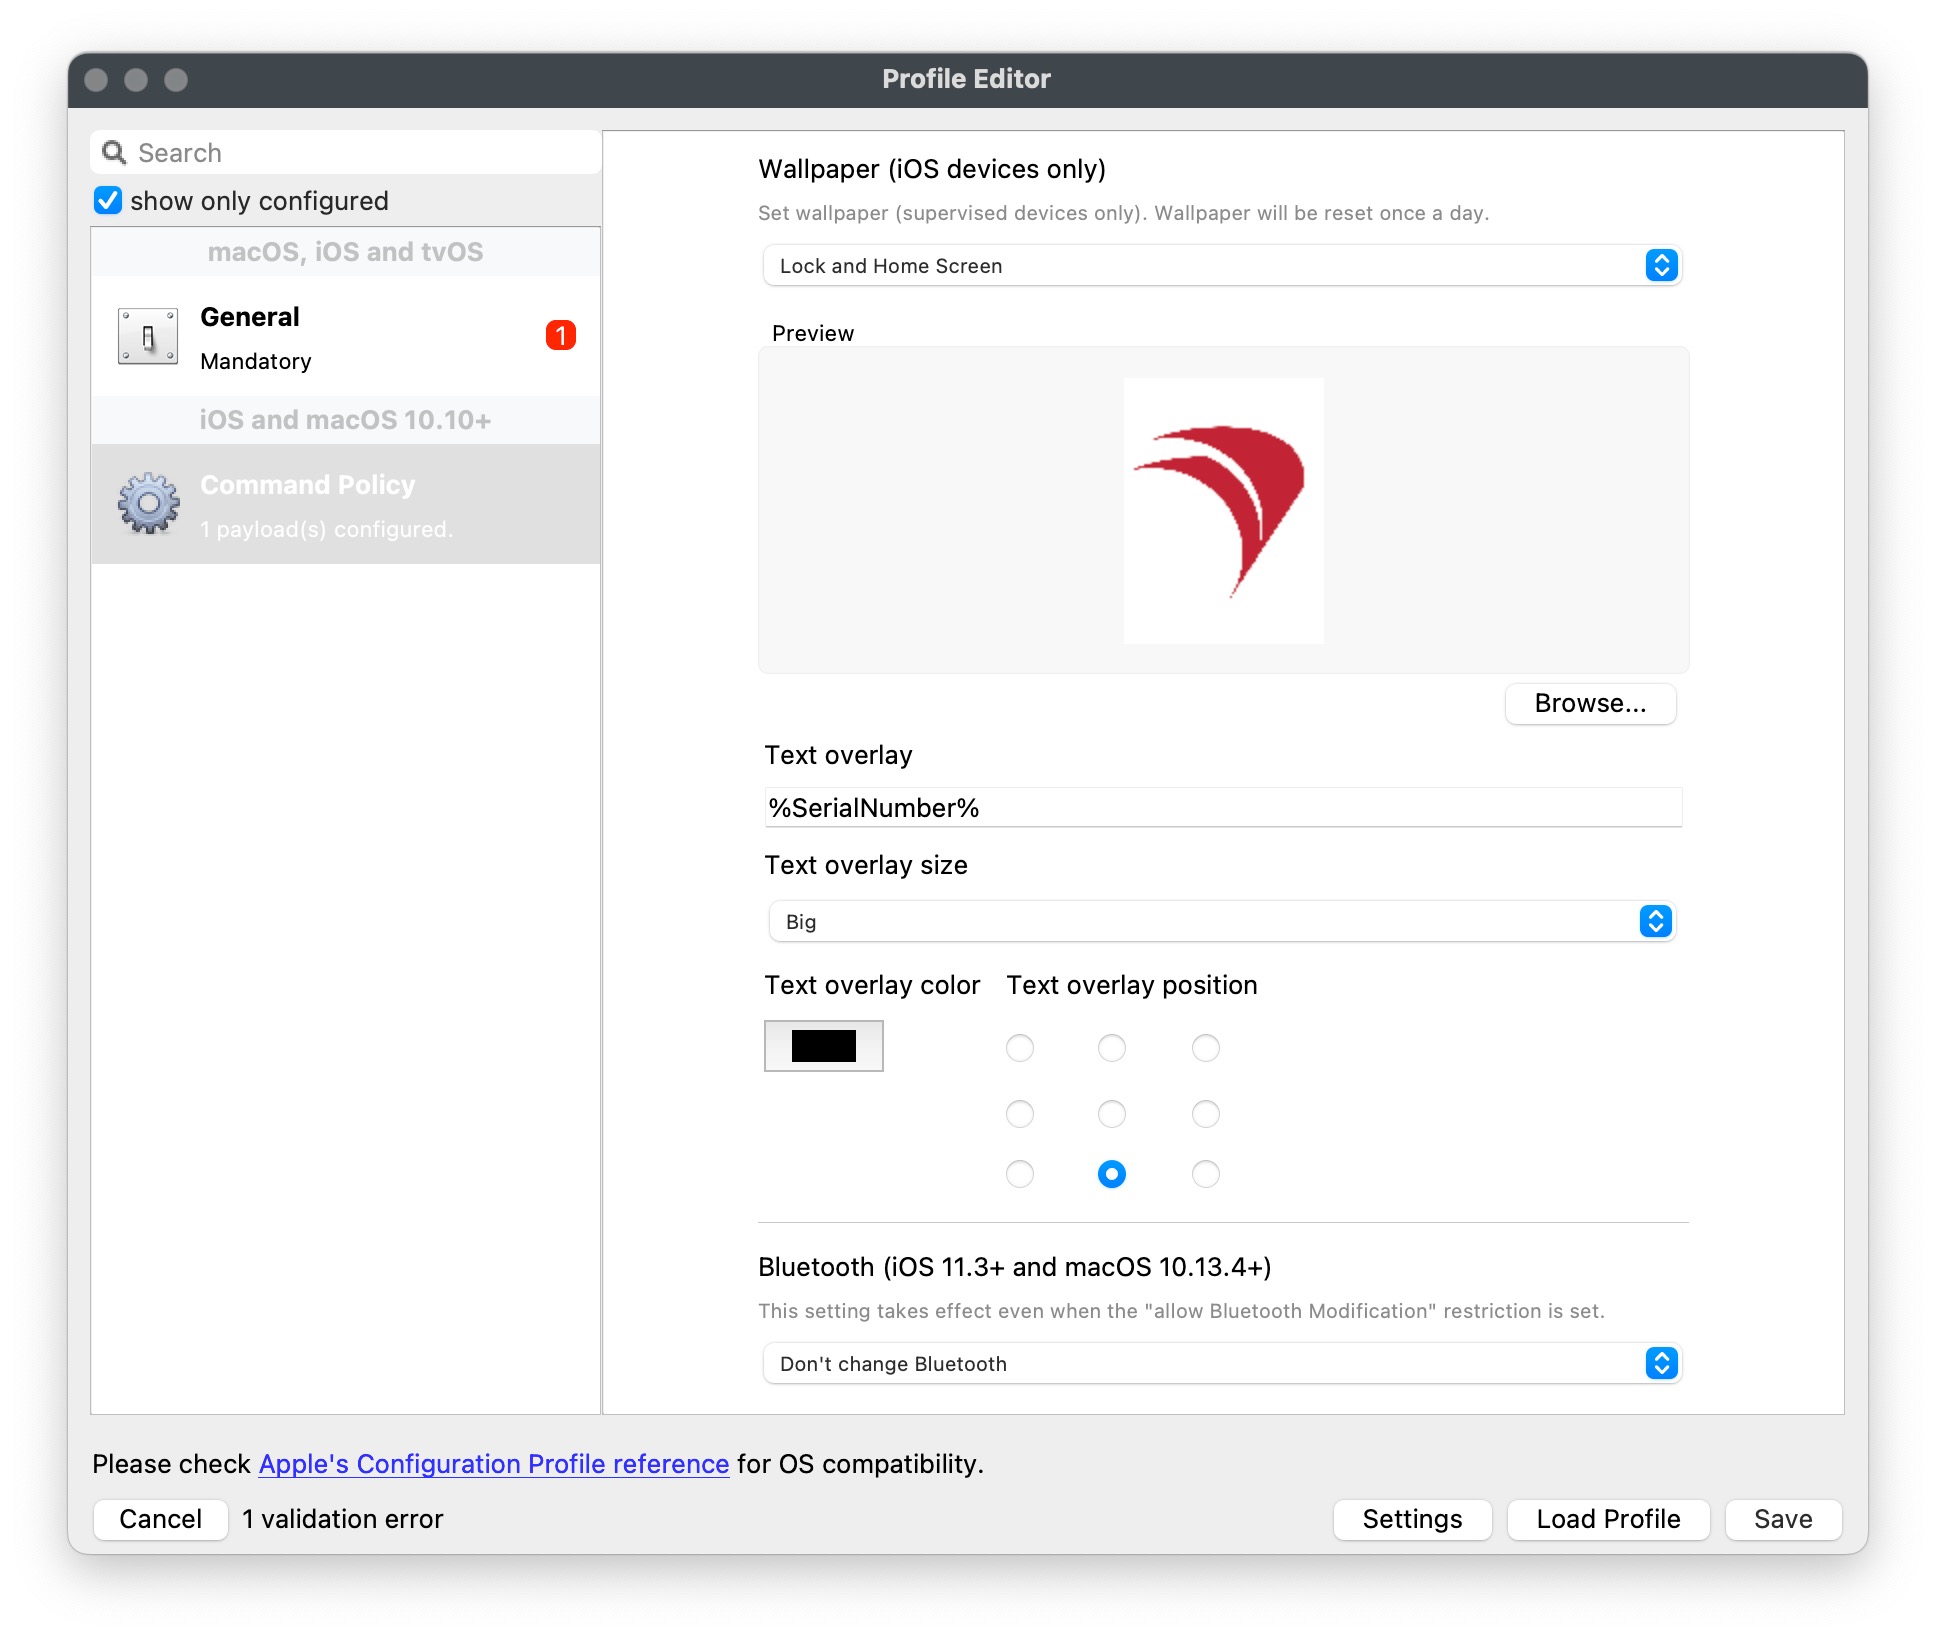
Task: Click the Command Policy gear icon
Action: coord(148,503)
